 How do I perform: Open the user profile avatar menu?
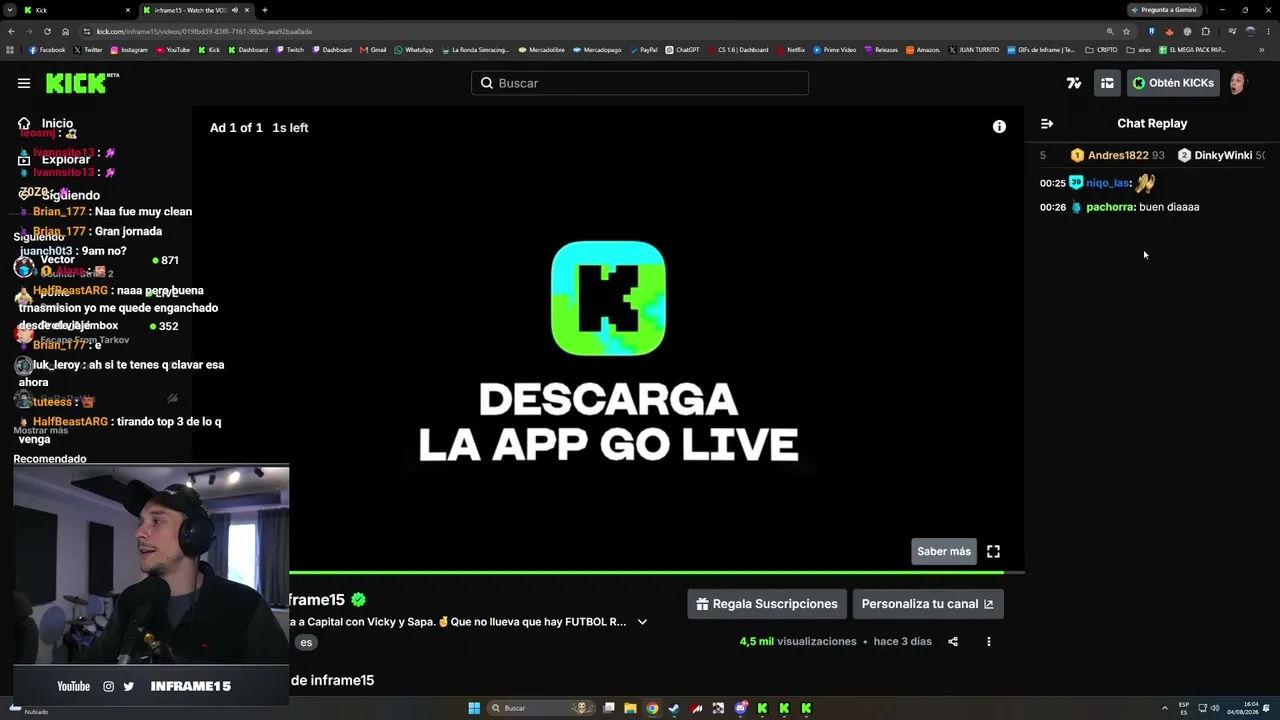pos(1238,83)
